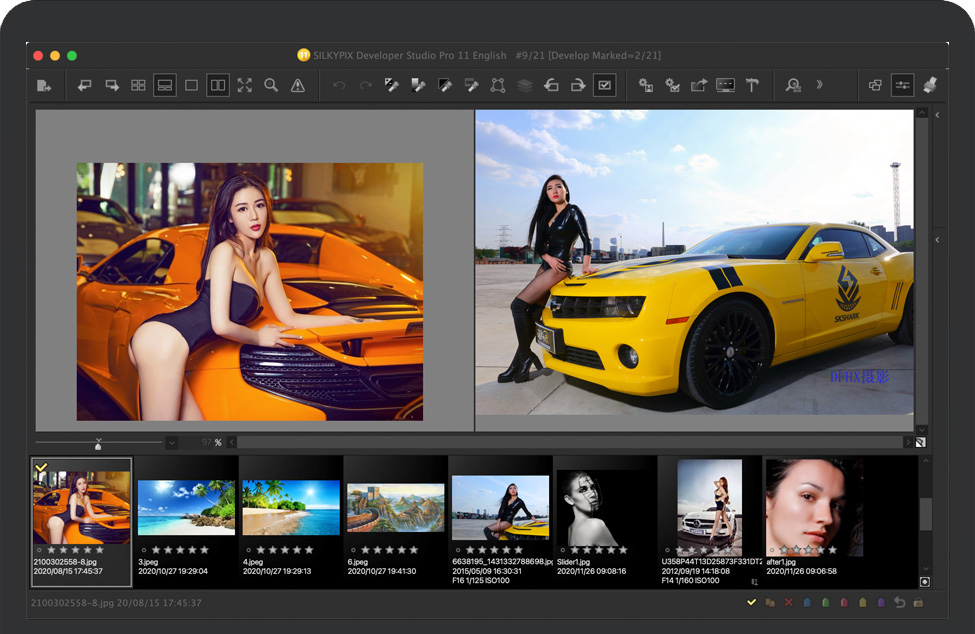Screen dimensions: 975x634
Task: Click the full screen expand icon
Action: tap(245, 86)
